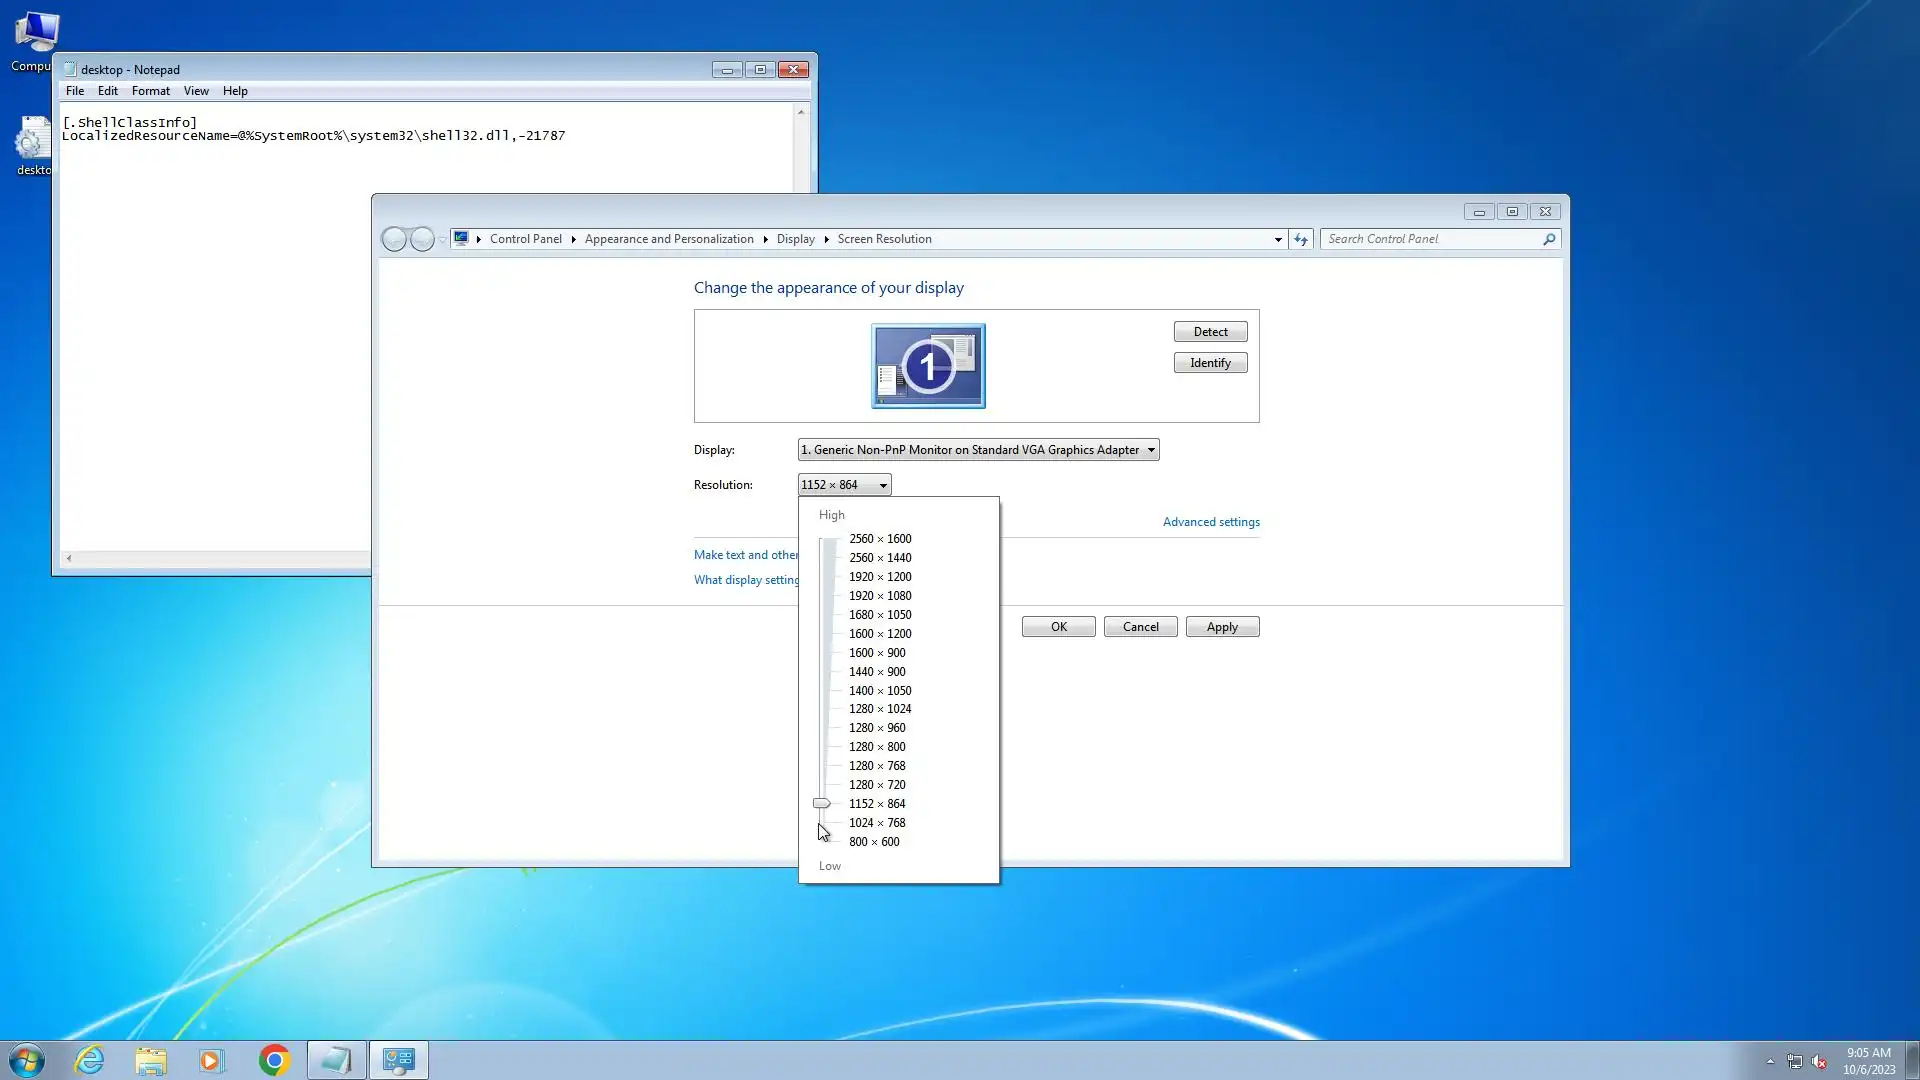Click the resolution slider thumb handle
The width and height of the screenshot is (1920, 1080).
(x=821, y=804)
